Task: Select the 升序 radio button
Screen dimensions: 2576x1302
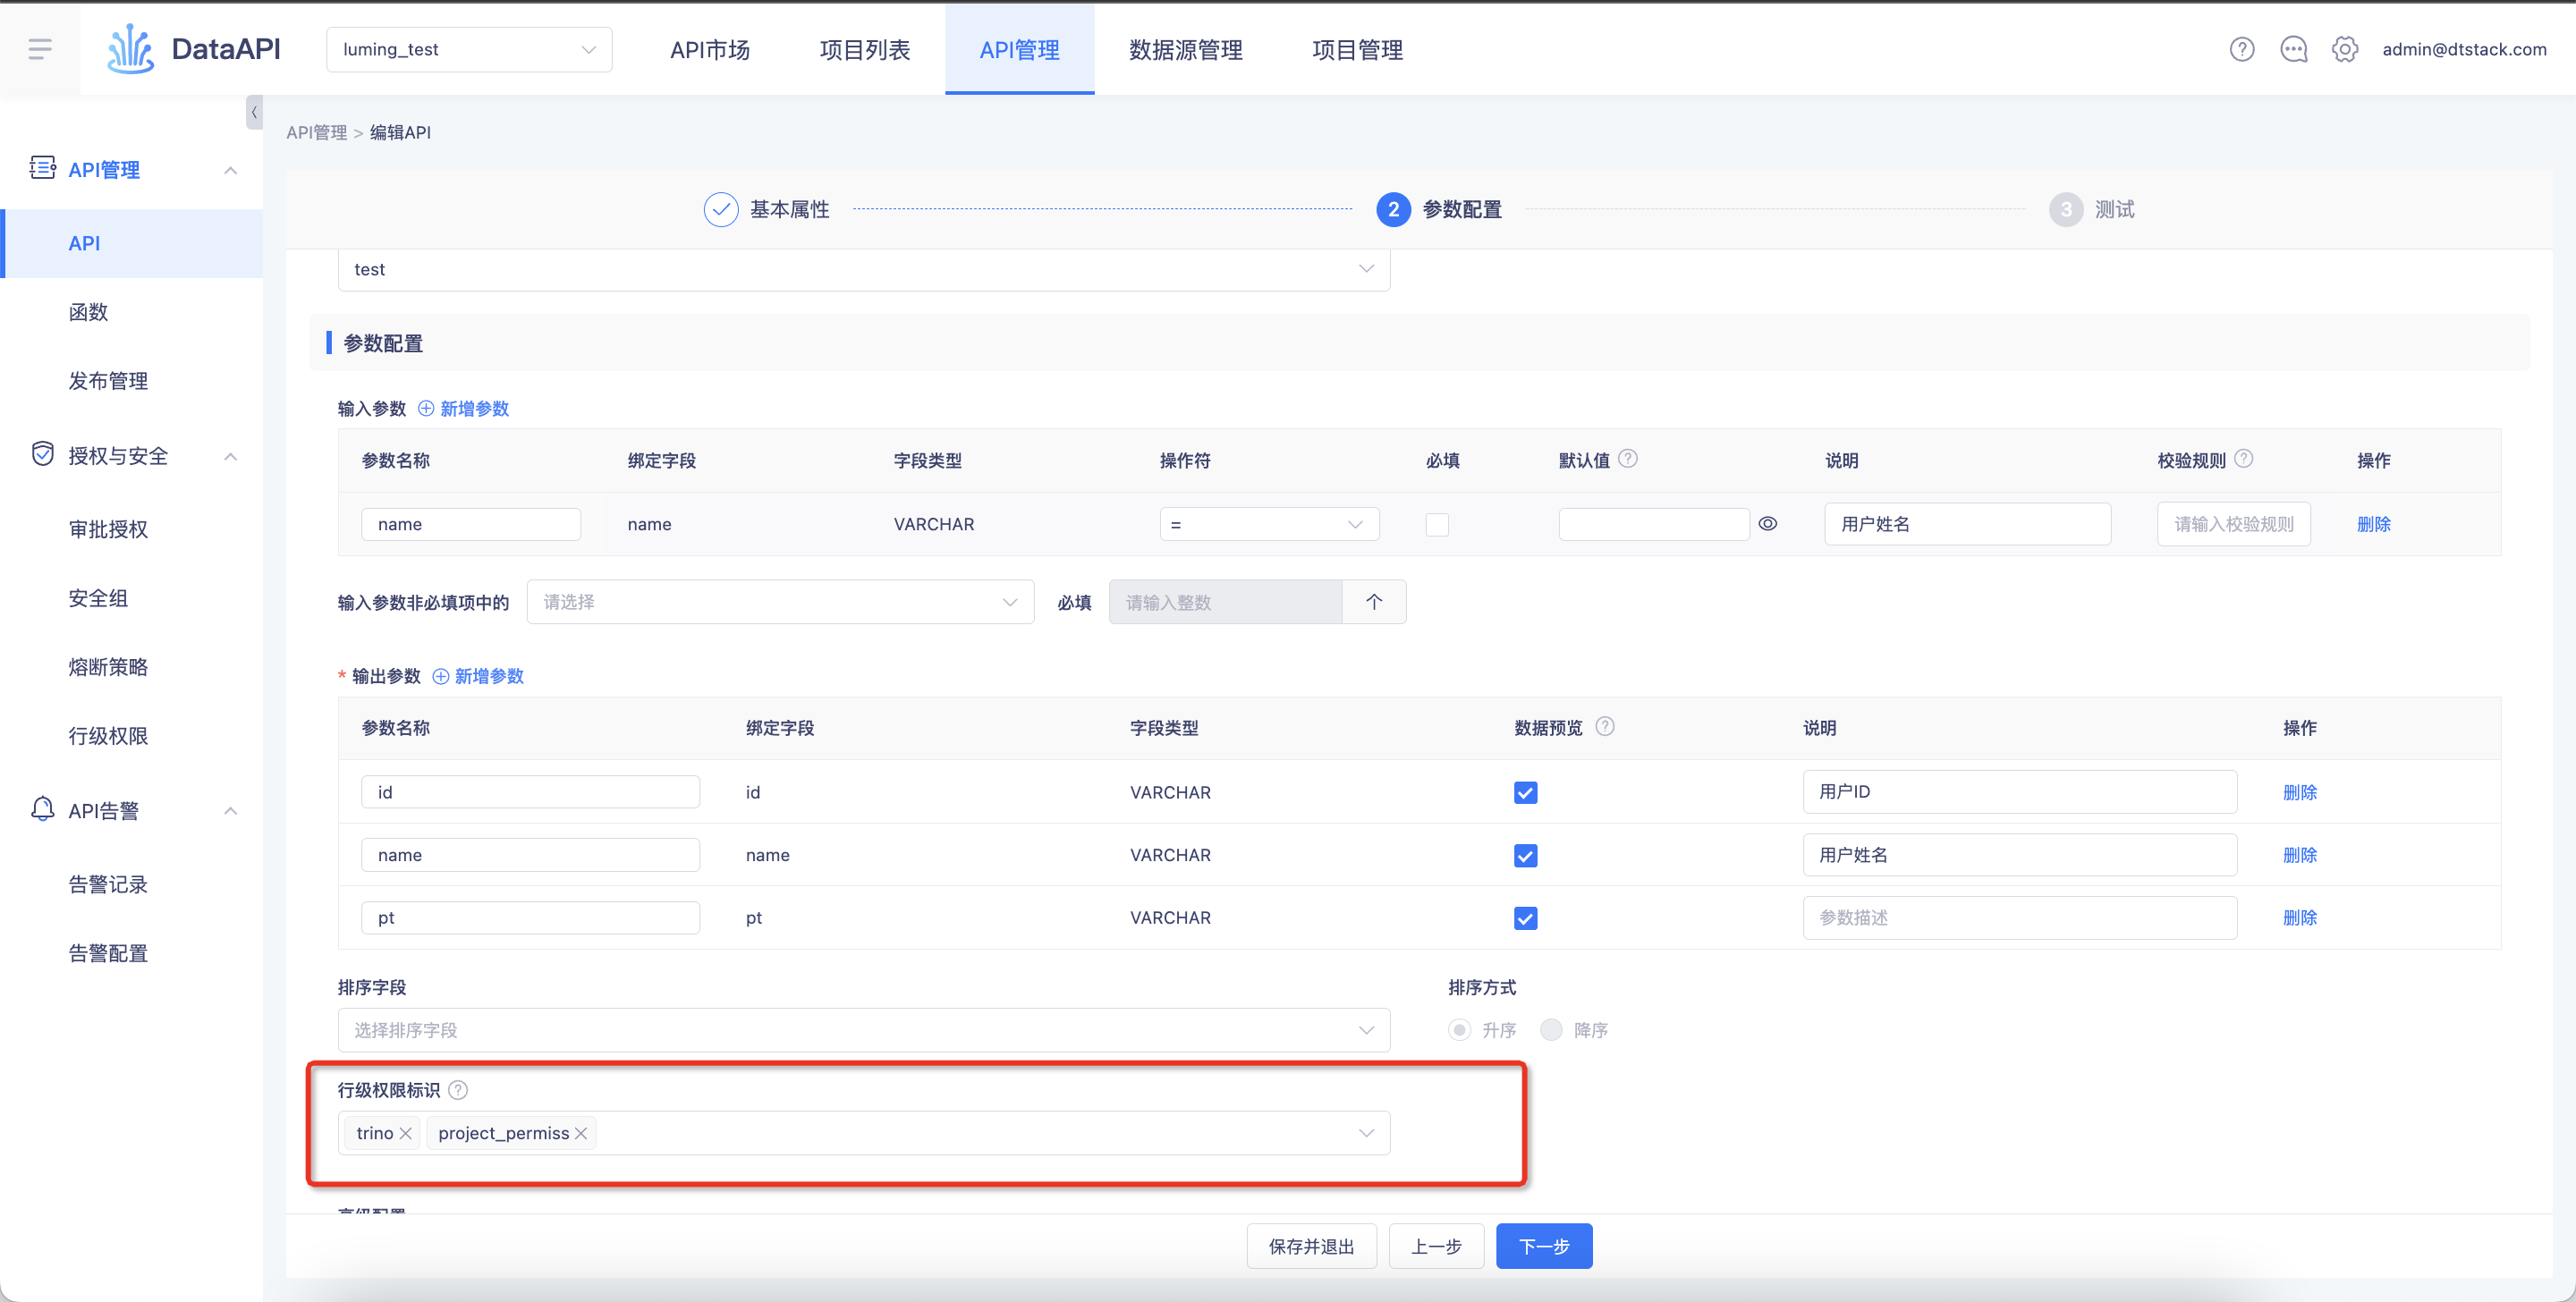Action: pyautogui.click(x=1459, y=1029)
